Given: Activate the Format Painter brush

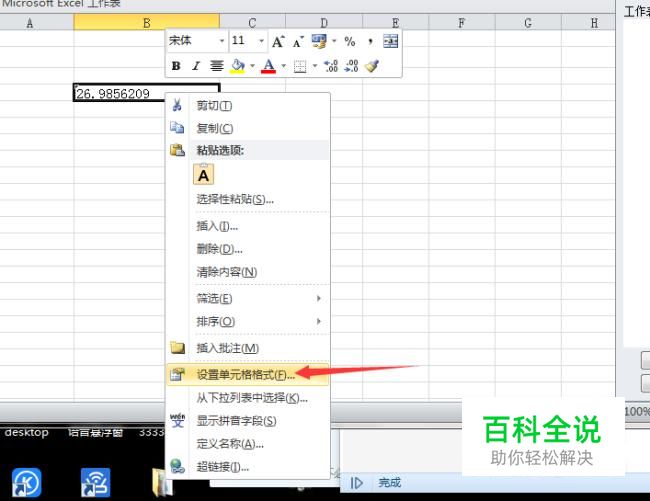Looking at the screenshot, I should point(372,66).
